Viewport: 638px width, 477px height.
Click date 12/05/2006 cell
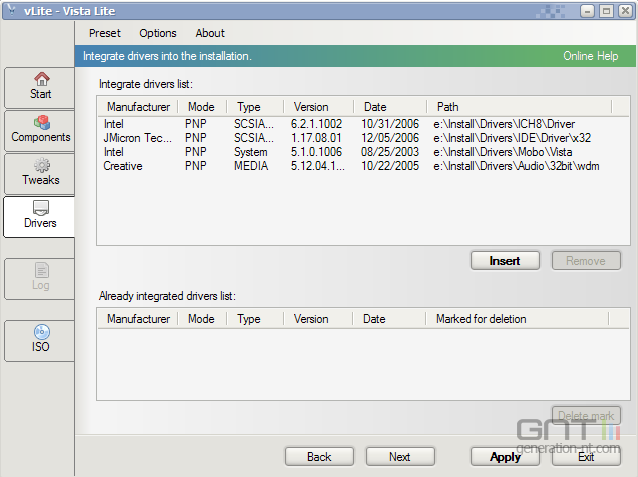(390, 138)
